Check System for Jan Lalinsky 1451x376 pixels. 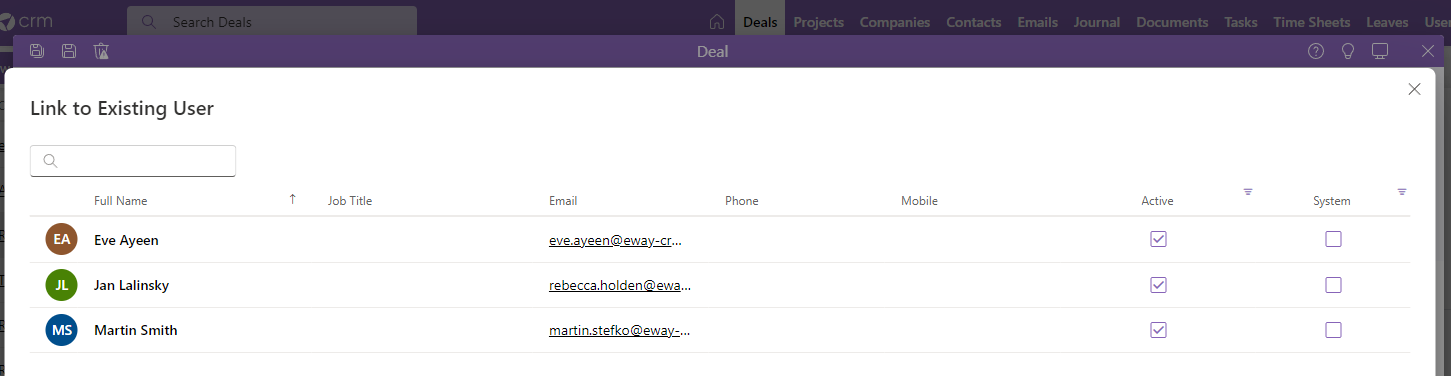click(1333, 285)
